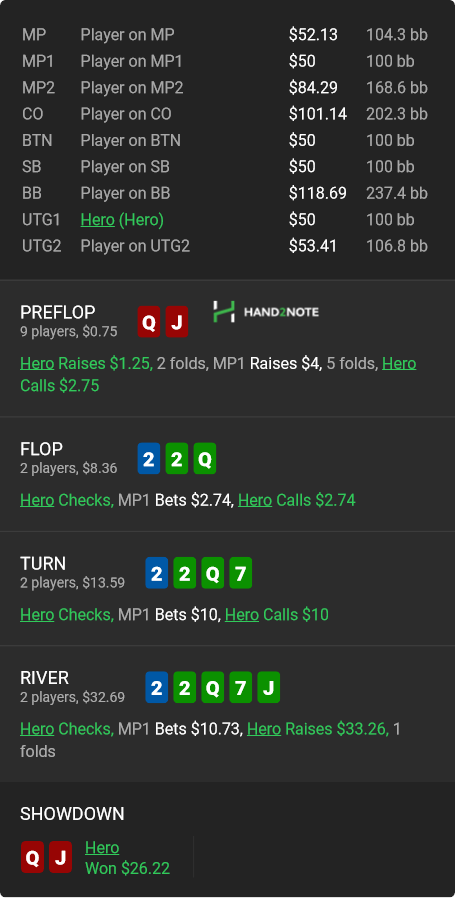Screen dimensions: 455x898
Task: Click the green J card on river
Action: pyautogui.click(x=268, y=687)
